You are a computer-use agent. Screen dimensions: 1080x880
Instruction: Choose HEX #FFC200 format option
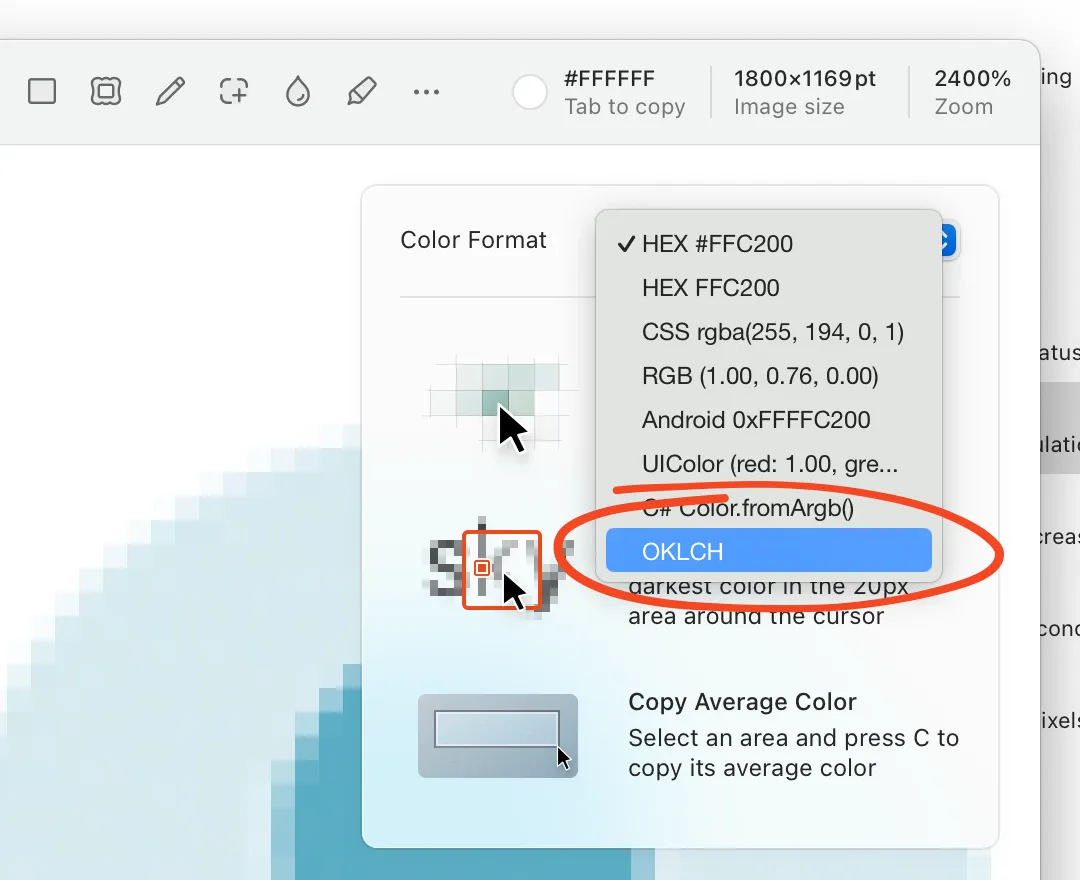pyautogui.click(x=769, y=244)
